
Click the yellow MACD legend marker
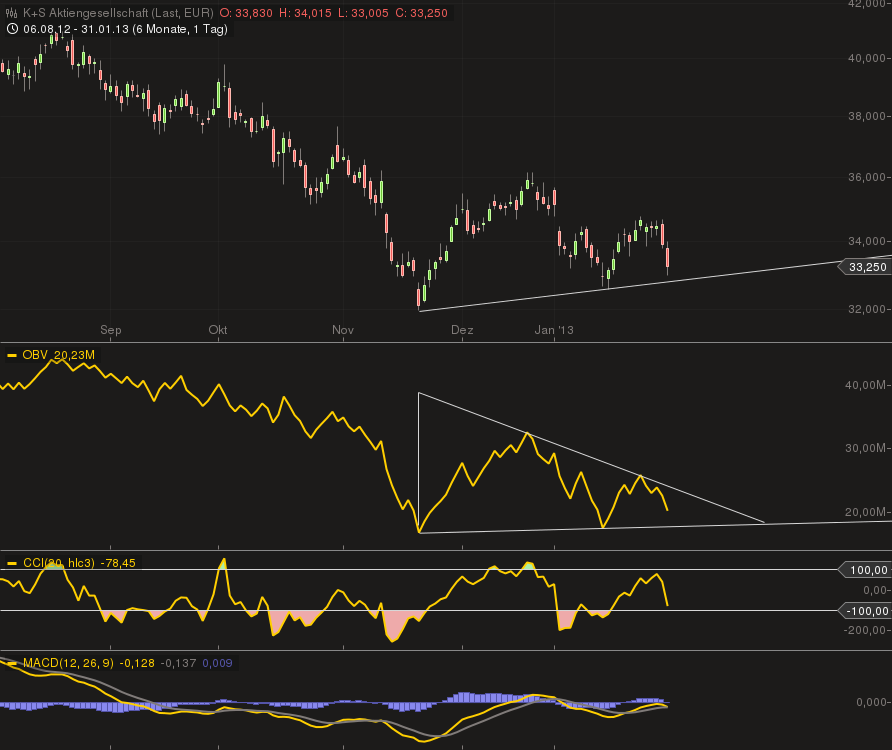[12, 664]
